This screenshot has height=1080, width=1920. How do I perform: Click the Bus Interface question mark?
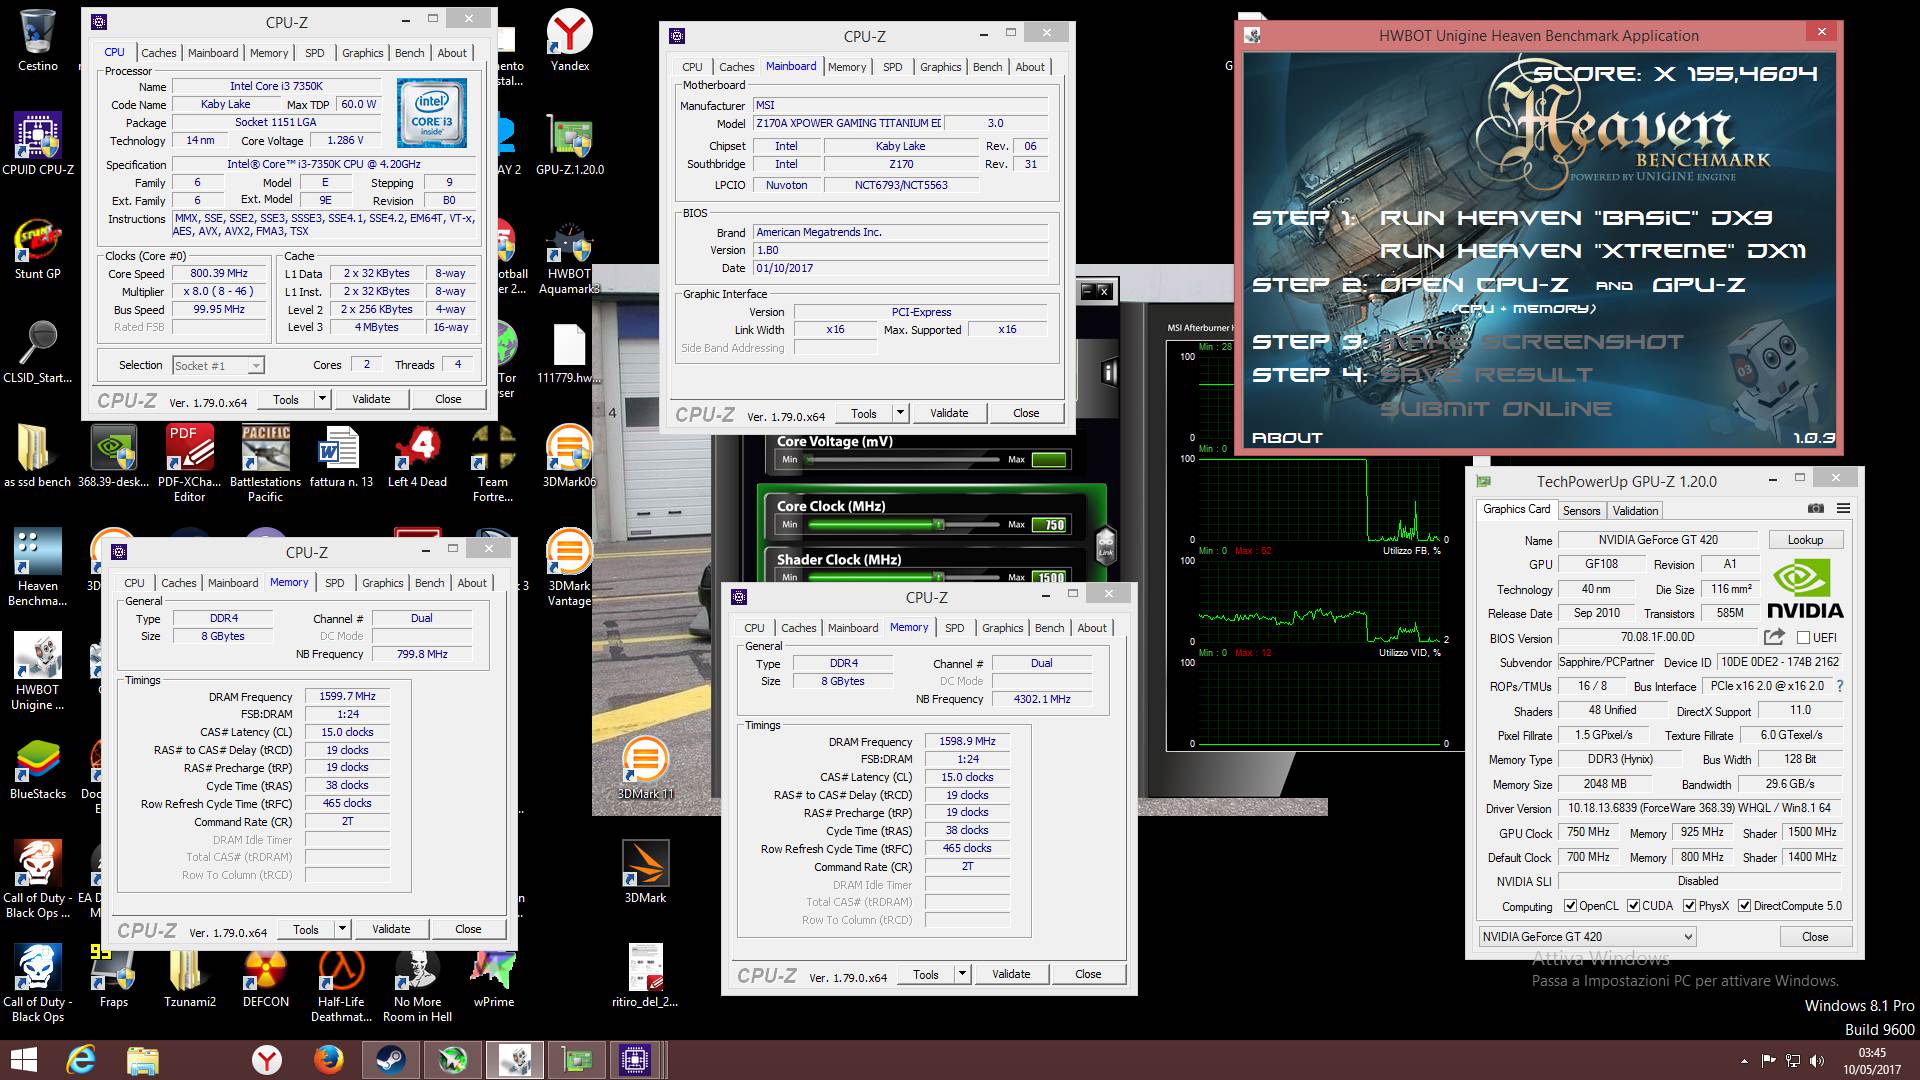pos(1839,686)
